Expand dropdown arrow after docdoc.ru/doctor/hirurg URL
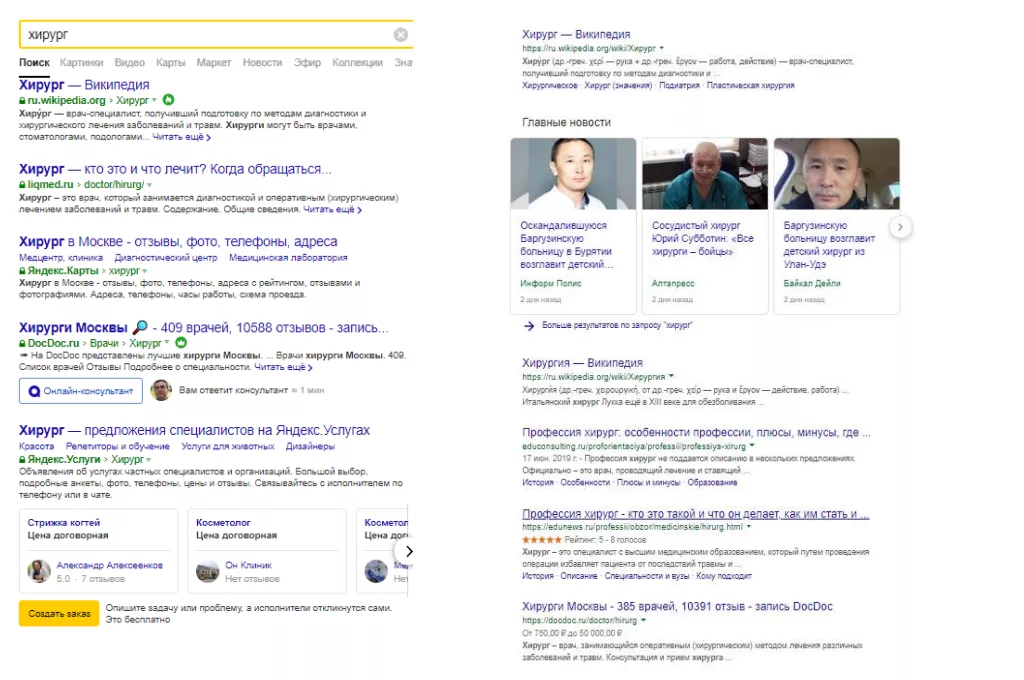The width and height of the screenshot is (1024, 680). pyautogui.click(x=643, y=621)
